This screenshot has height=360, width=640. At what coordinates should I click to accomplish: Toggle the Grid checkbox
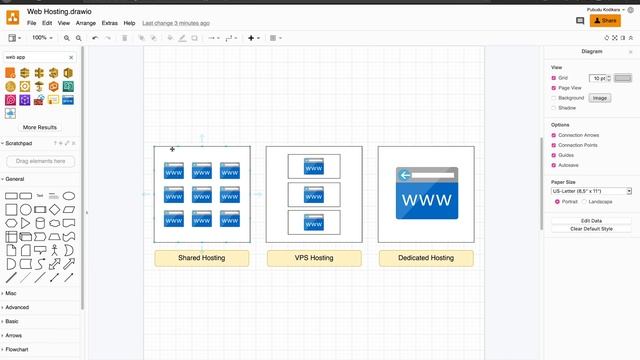[553, 78]
